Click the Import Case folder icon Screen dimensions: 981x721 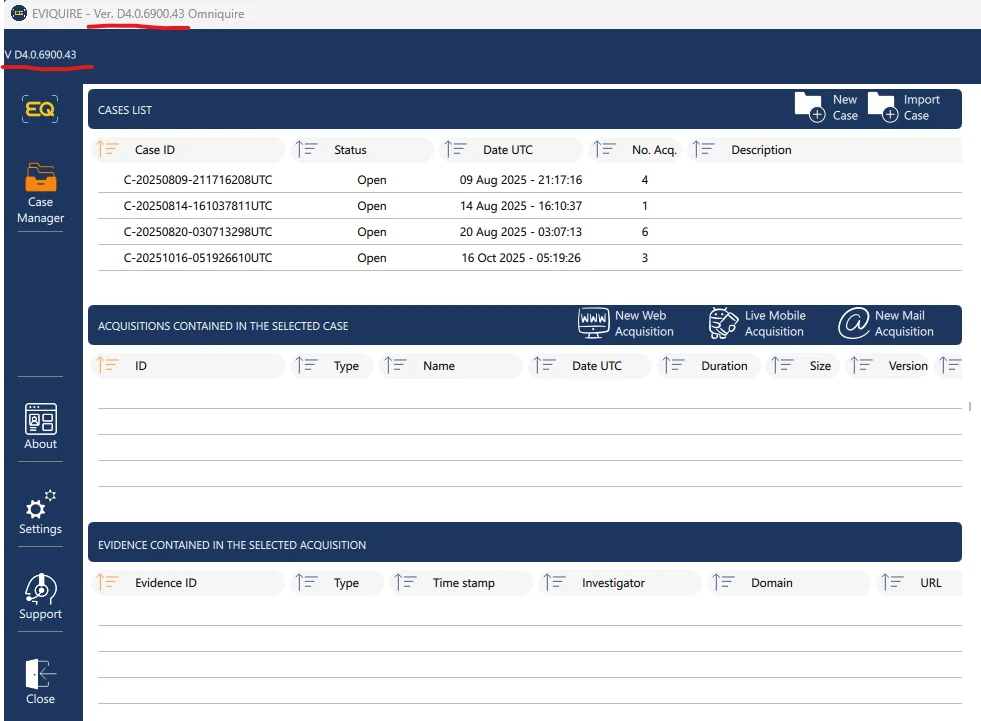(883, 107)
